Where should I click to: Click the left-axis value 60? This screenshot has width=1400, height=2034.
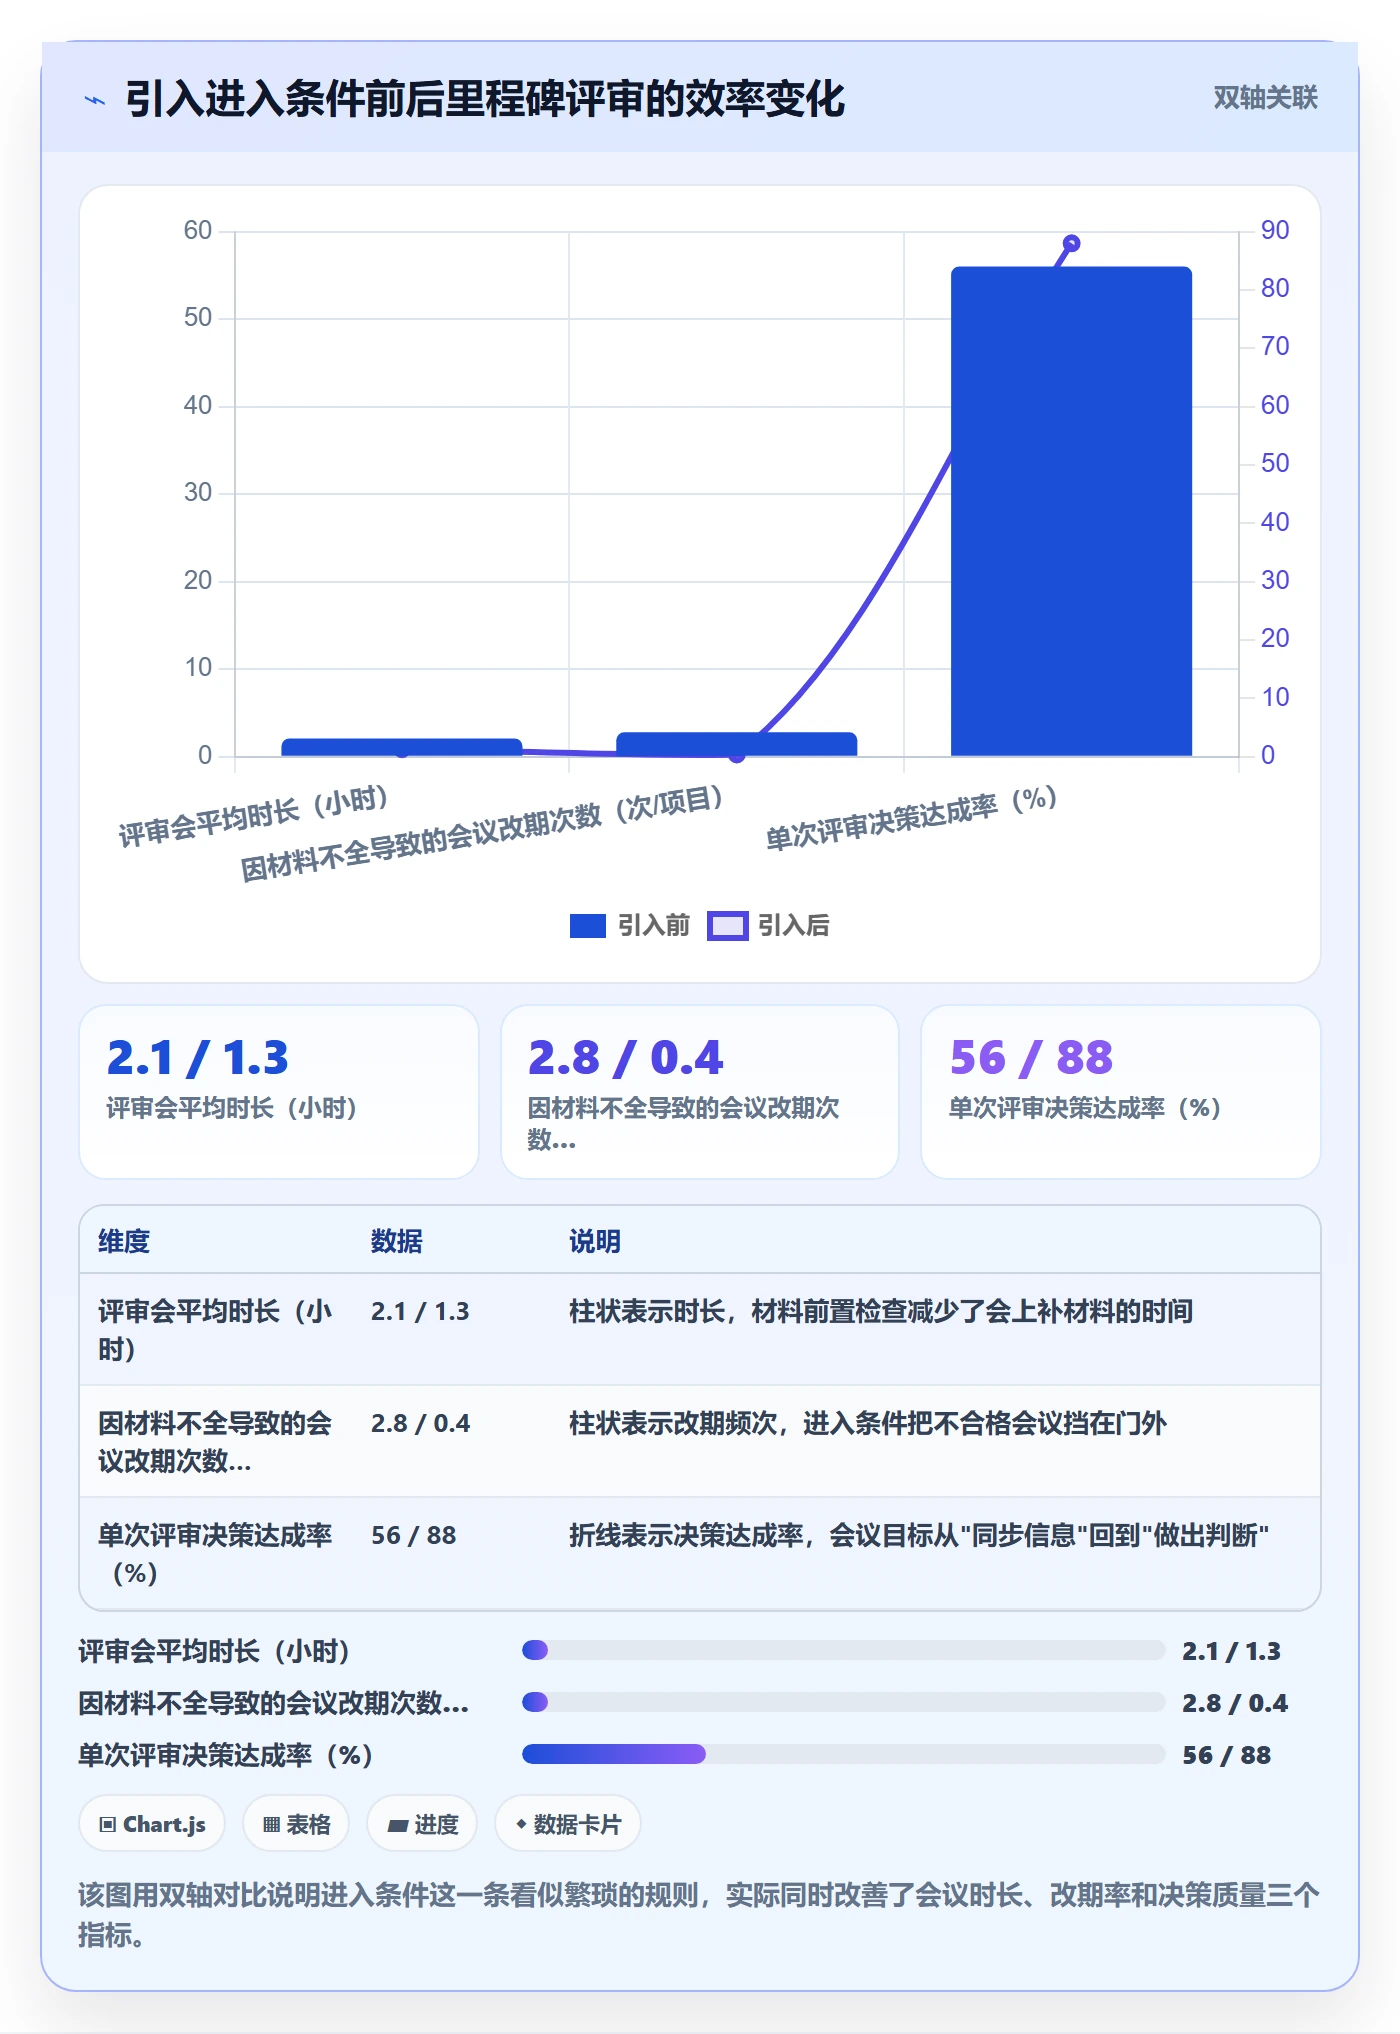pyautogui.click(x=197, y=231)
